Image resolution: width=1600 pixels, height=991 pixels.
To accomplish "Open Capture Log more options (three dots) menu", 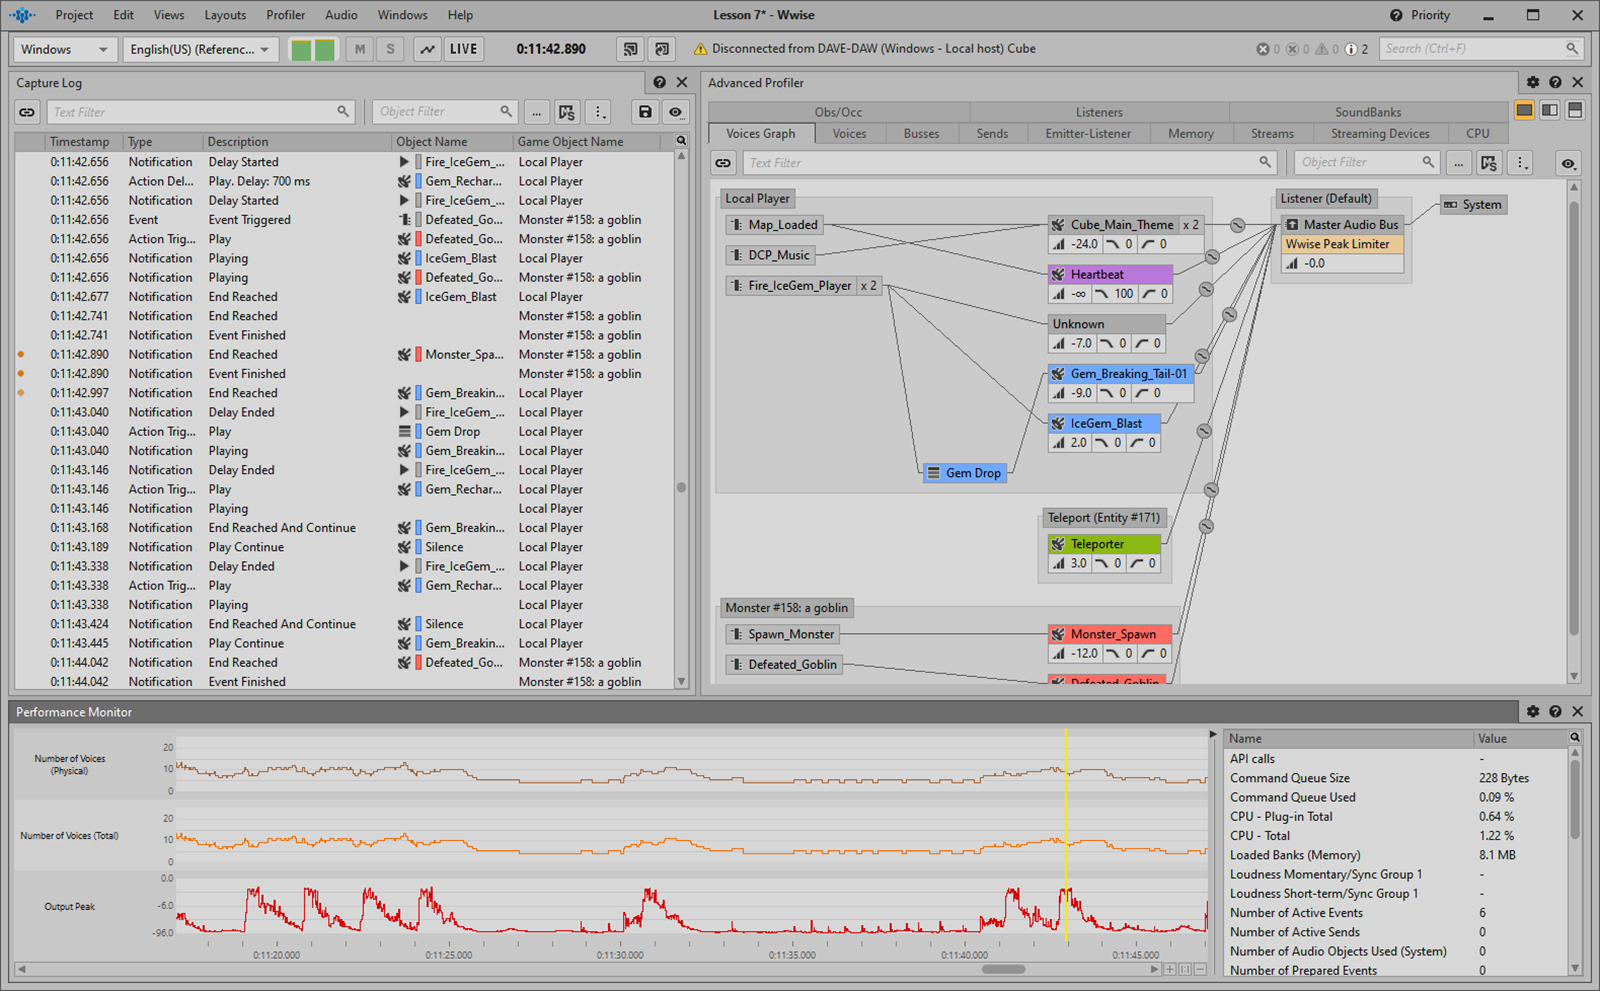I will 598,112.
